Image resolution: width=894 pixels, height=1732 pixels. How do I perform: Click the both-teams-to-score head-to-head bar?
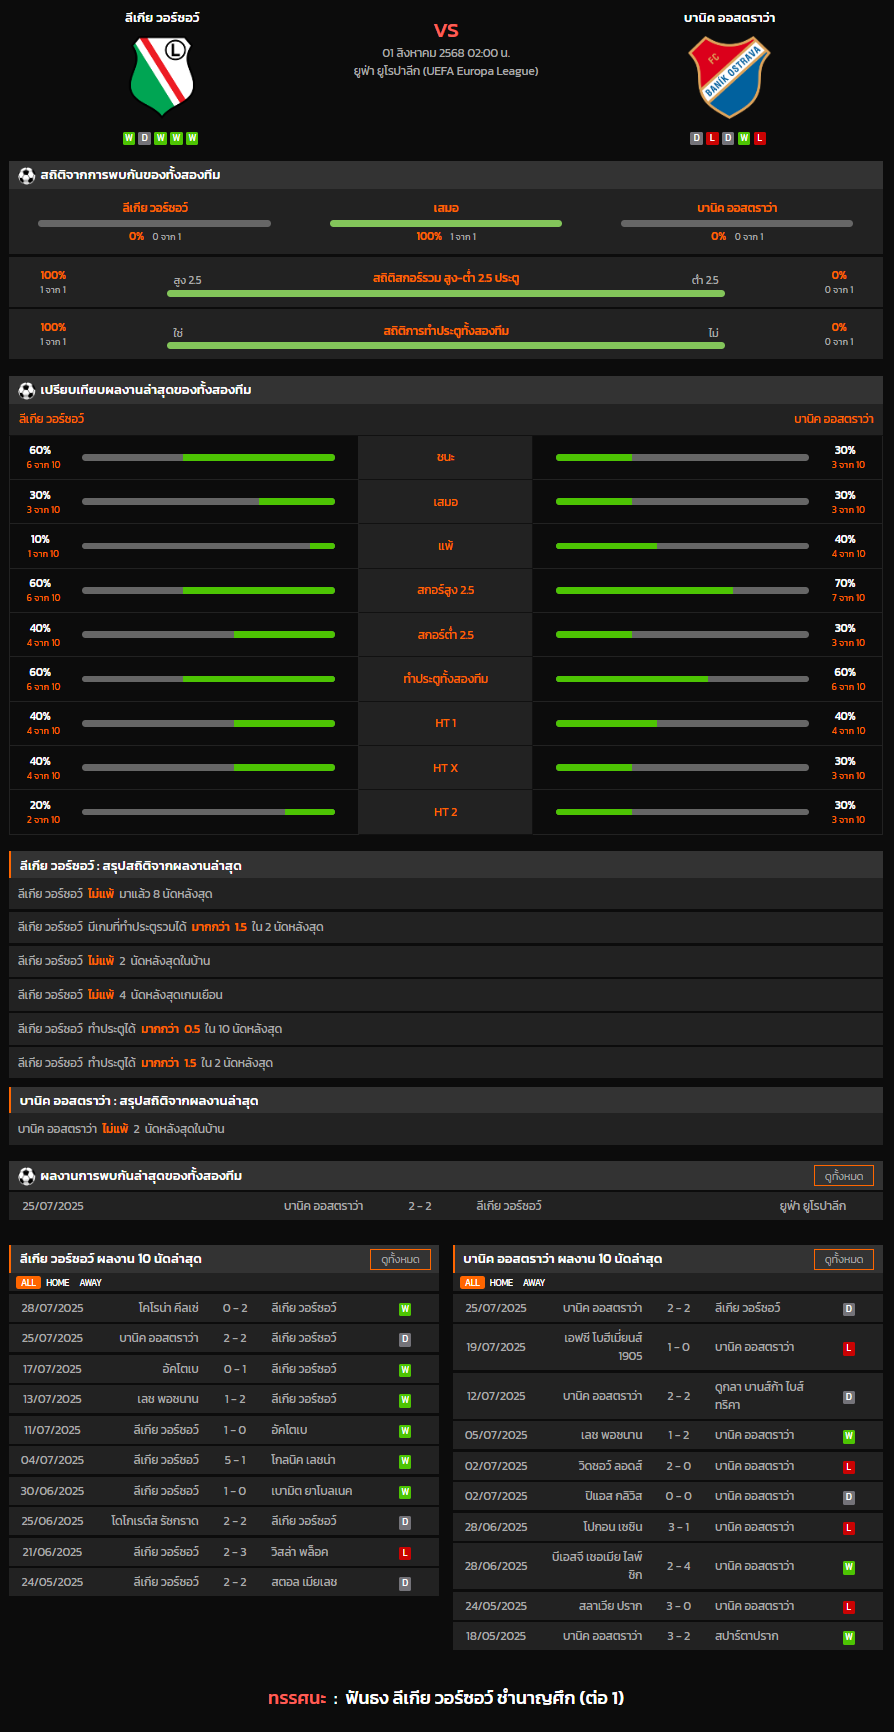point(446,346)
